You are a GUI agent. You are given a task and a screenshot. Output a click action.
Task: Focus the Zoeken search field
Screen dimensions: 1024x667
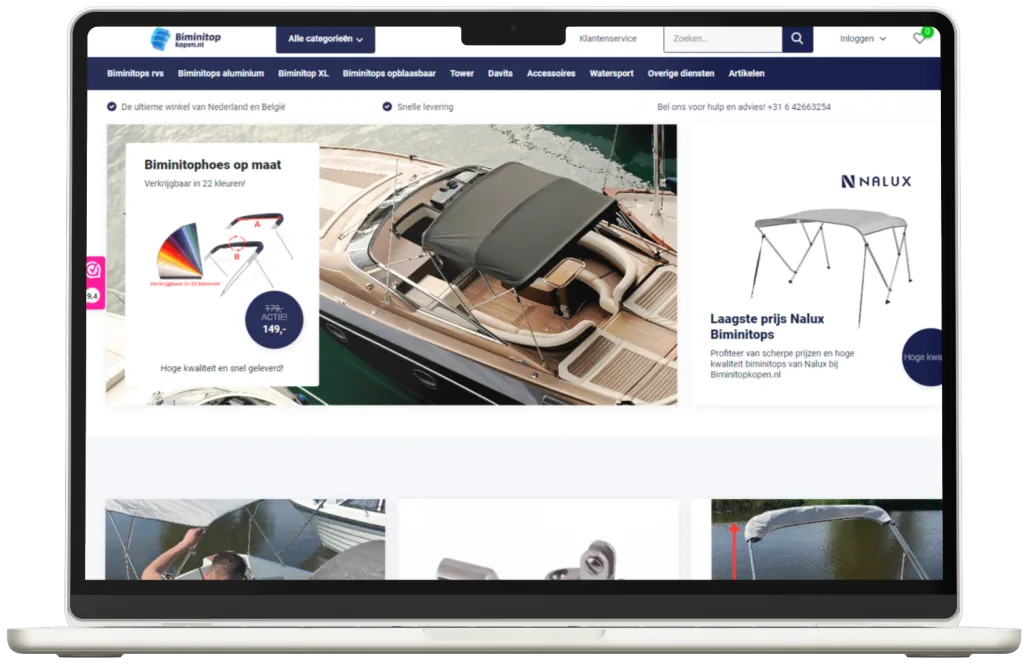(722, 39)
